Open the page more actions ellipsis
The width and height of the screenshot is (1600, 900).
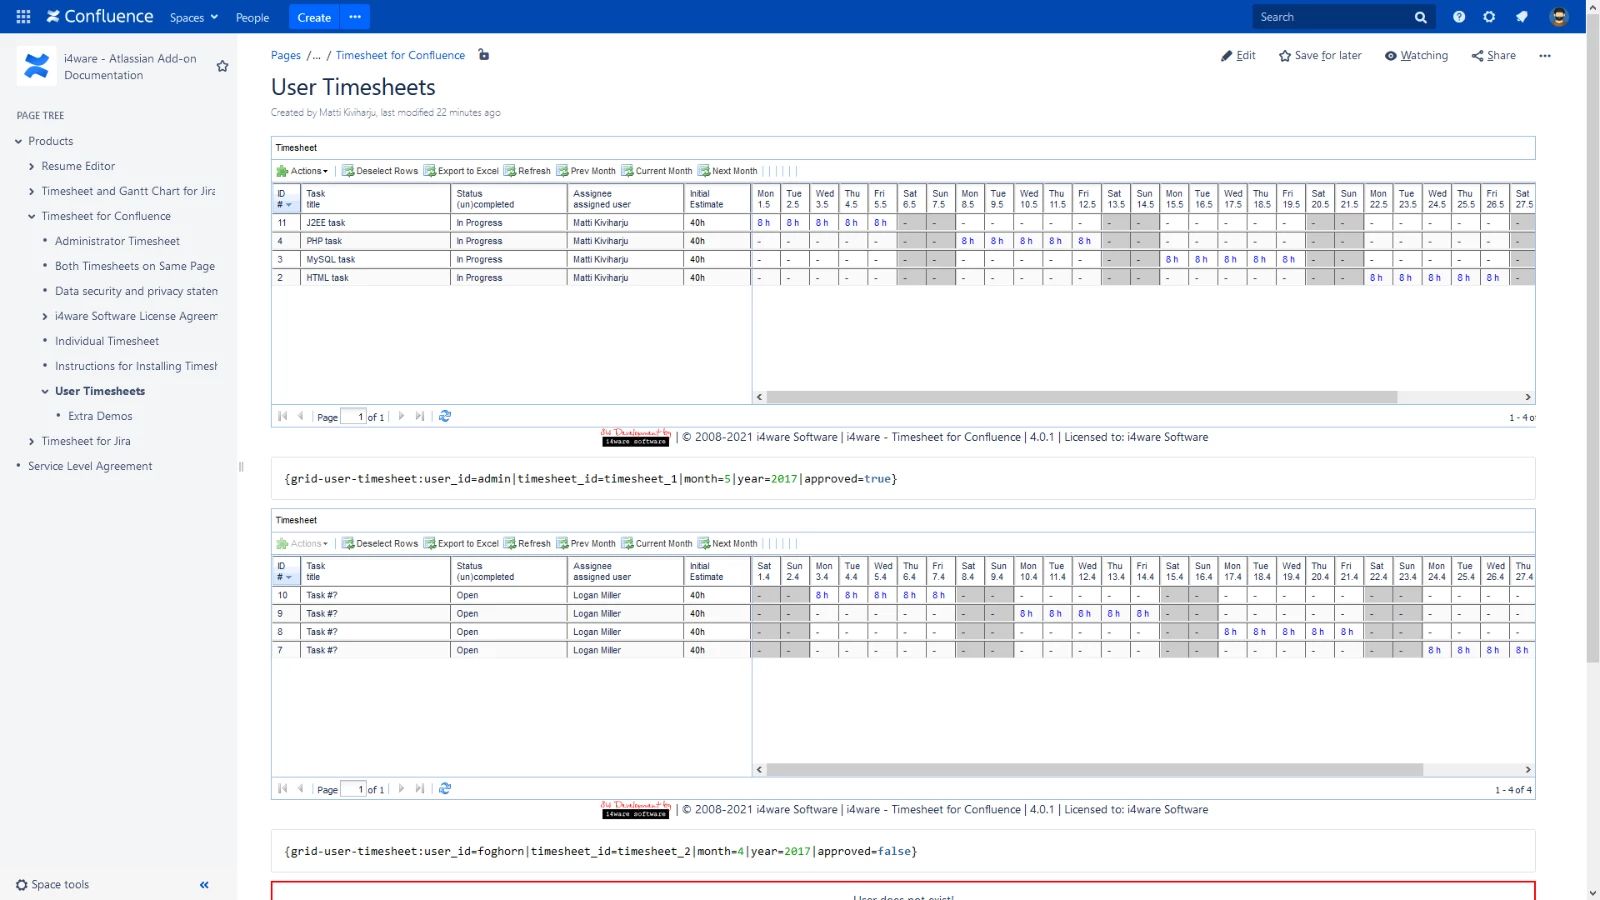pyautogui.click(x=1545, y=56)
